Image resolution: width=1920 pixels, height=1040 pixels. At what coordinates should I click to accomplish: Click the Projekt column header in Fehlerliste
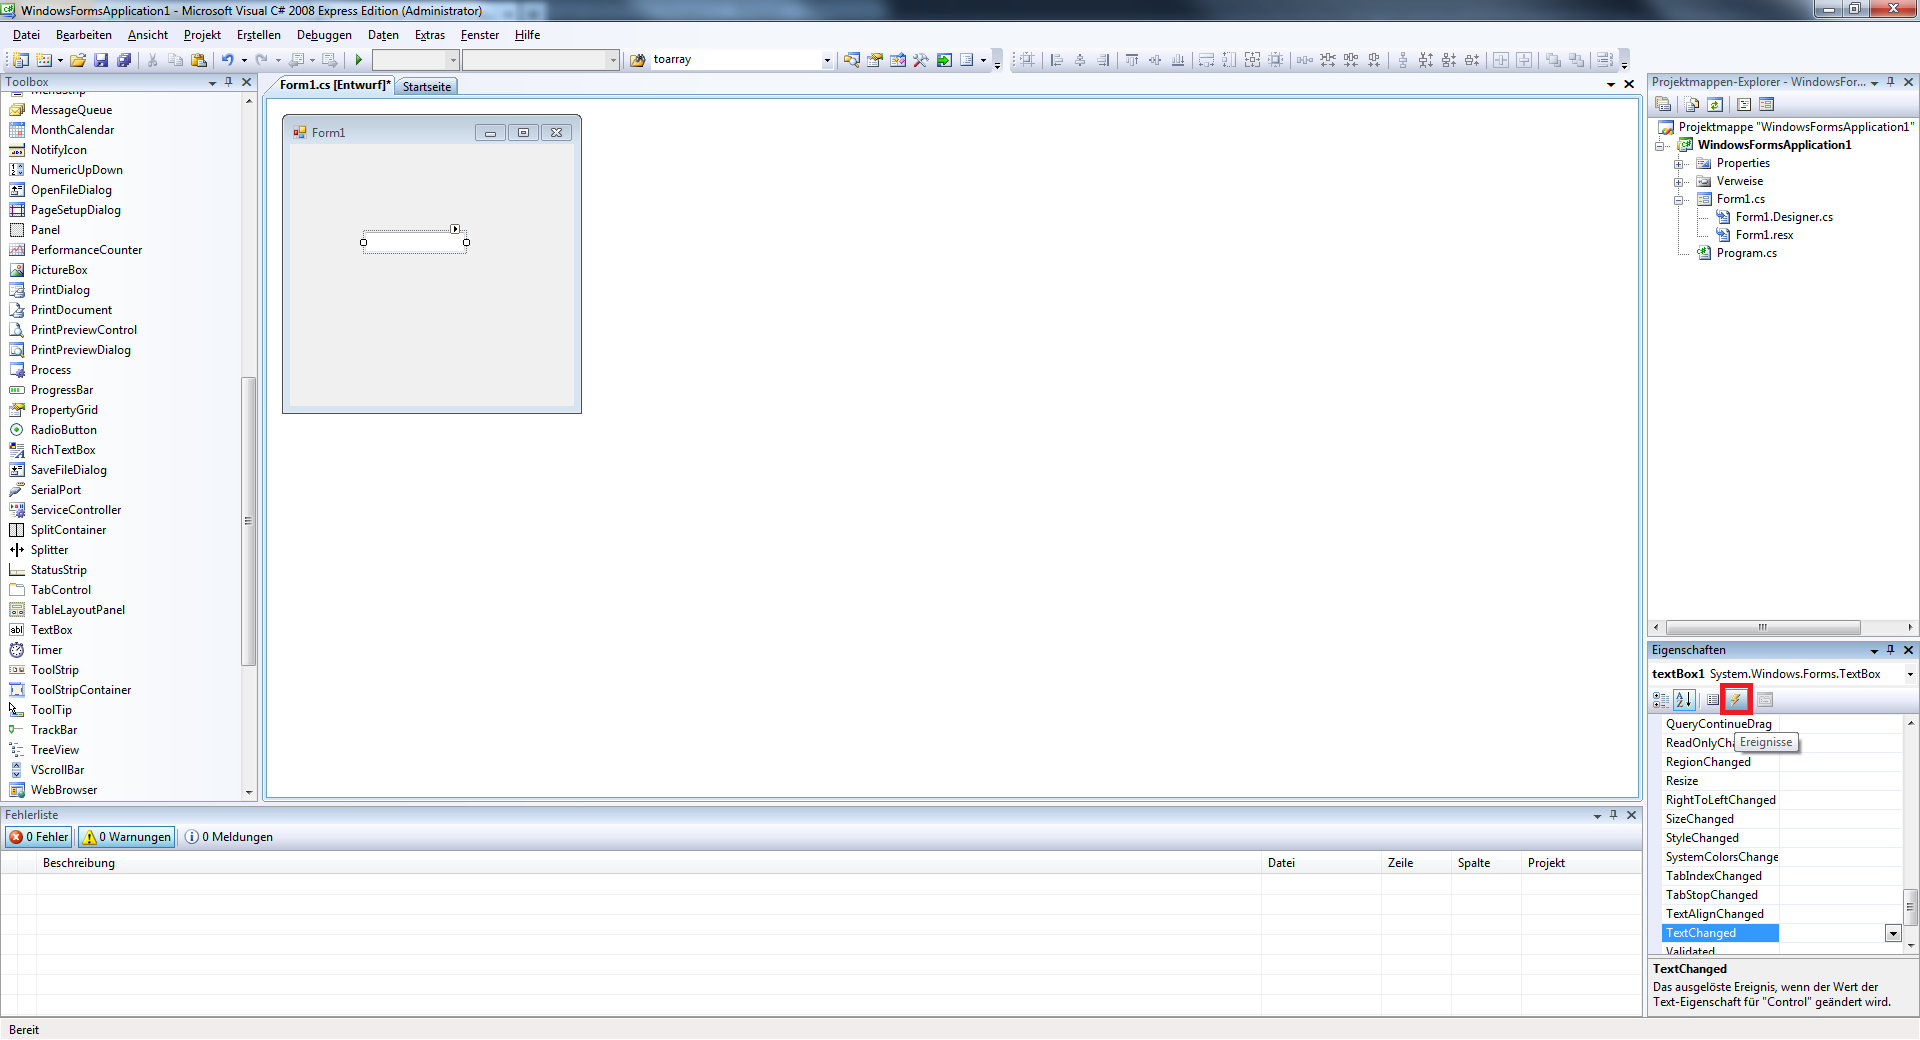[1580, 863]
